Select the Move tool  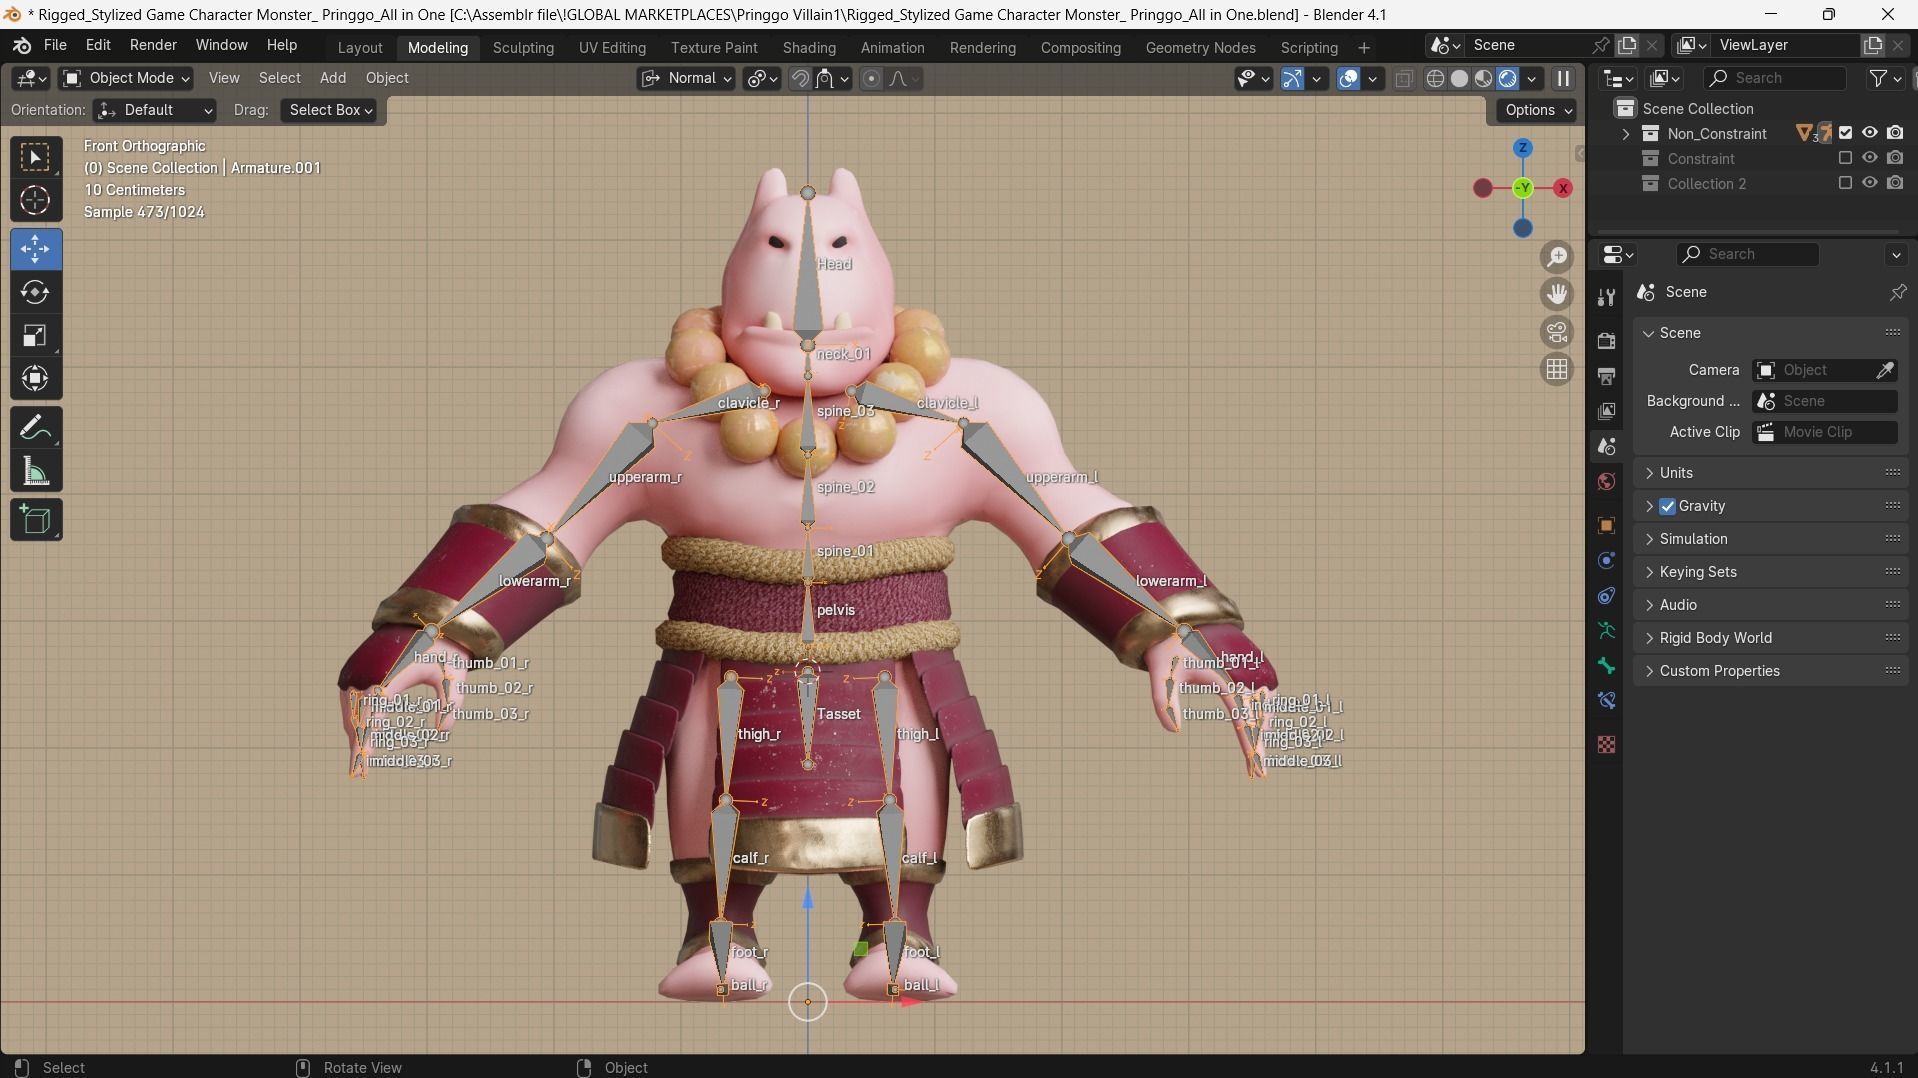(x=36, y=249)
